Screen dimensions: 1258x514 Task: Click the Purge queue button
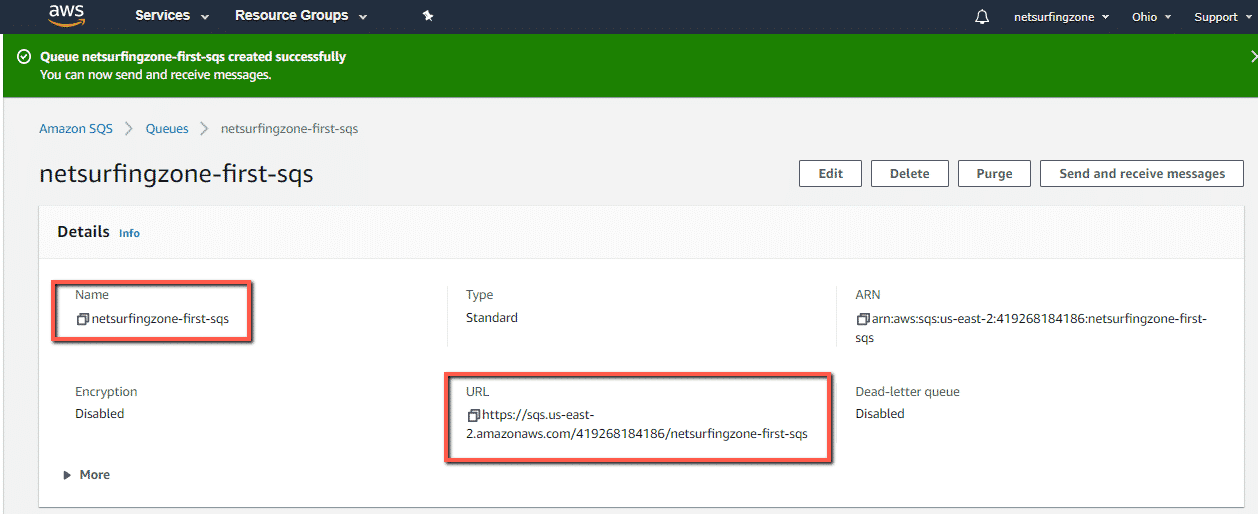tap(994, 173)
